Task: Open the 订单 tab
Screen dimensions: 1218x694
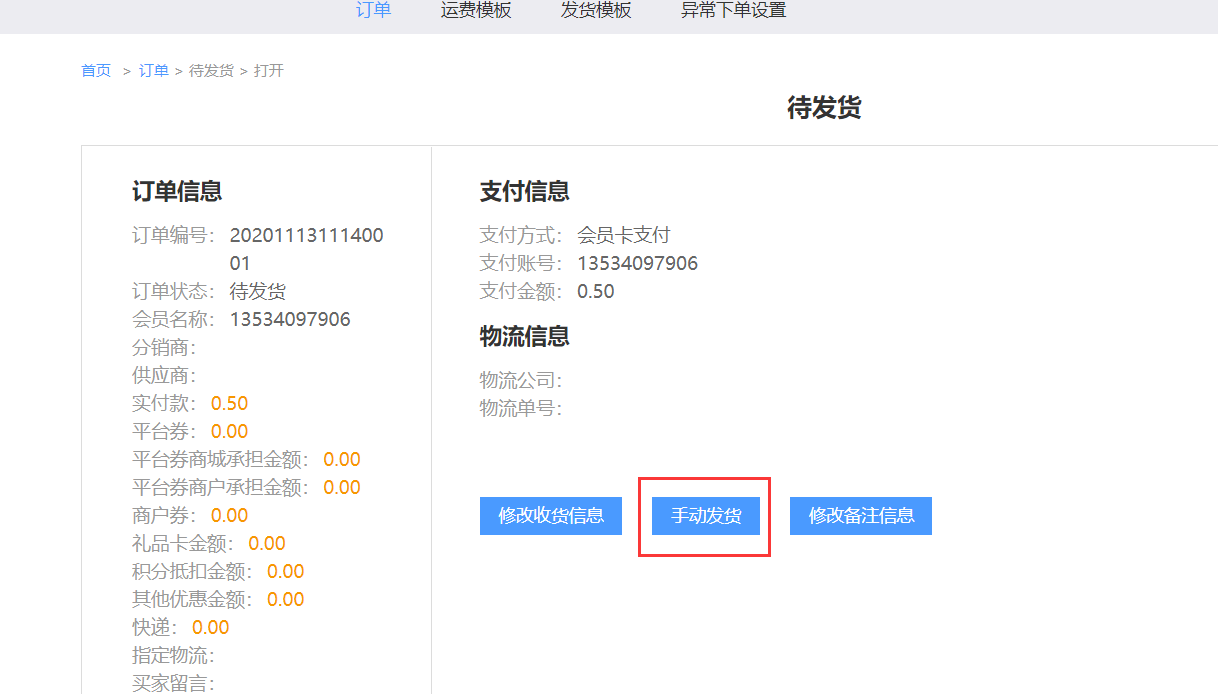Action: [x=374, y=11]
